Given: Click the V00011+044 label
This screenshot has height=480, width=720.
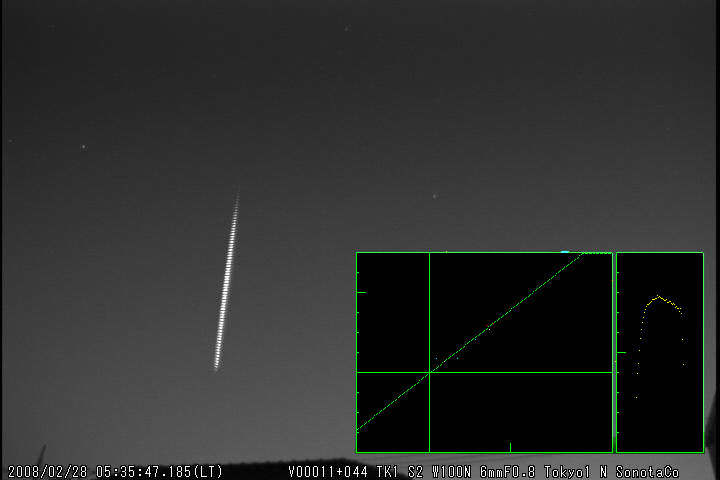Looking at the screenshot, I should [329, 472].
